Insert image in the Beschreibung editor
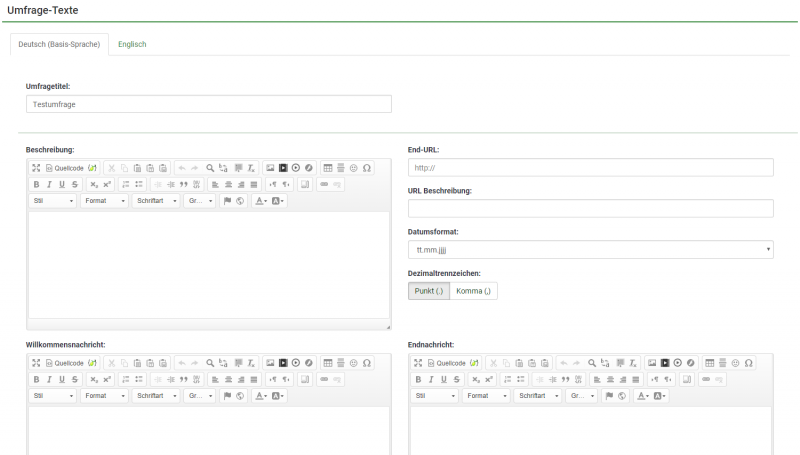The image size is (800, 455). (x=270, y=168)
